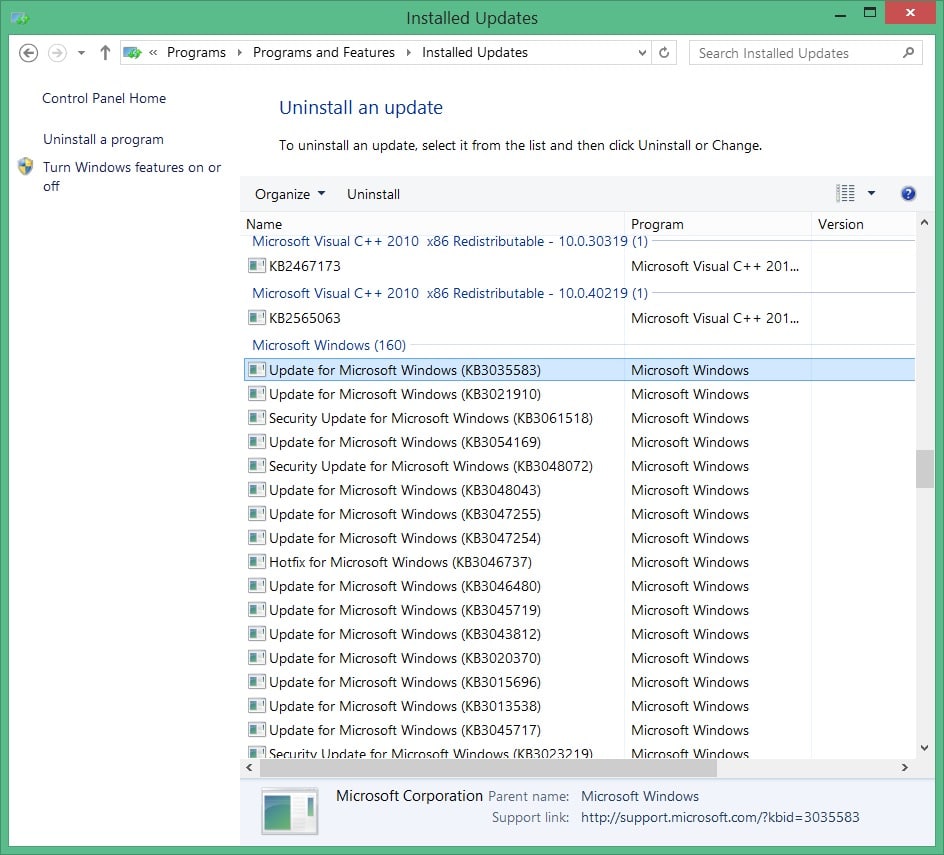Select Update for Microsoft Windows (KB3045717)
The width and height of the screenshot is (944, 855).
click(x=579, y=730)
